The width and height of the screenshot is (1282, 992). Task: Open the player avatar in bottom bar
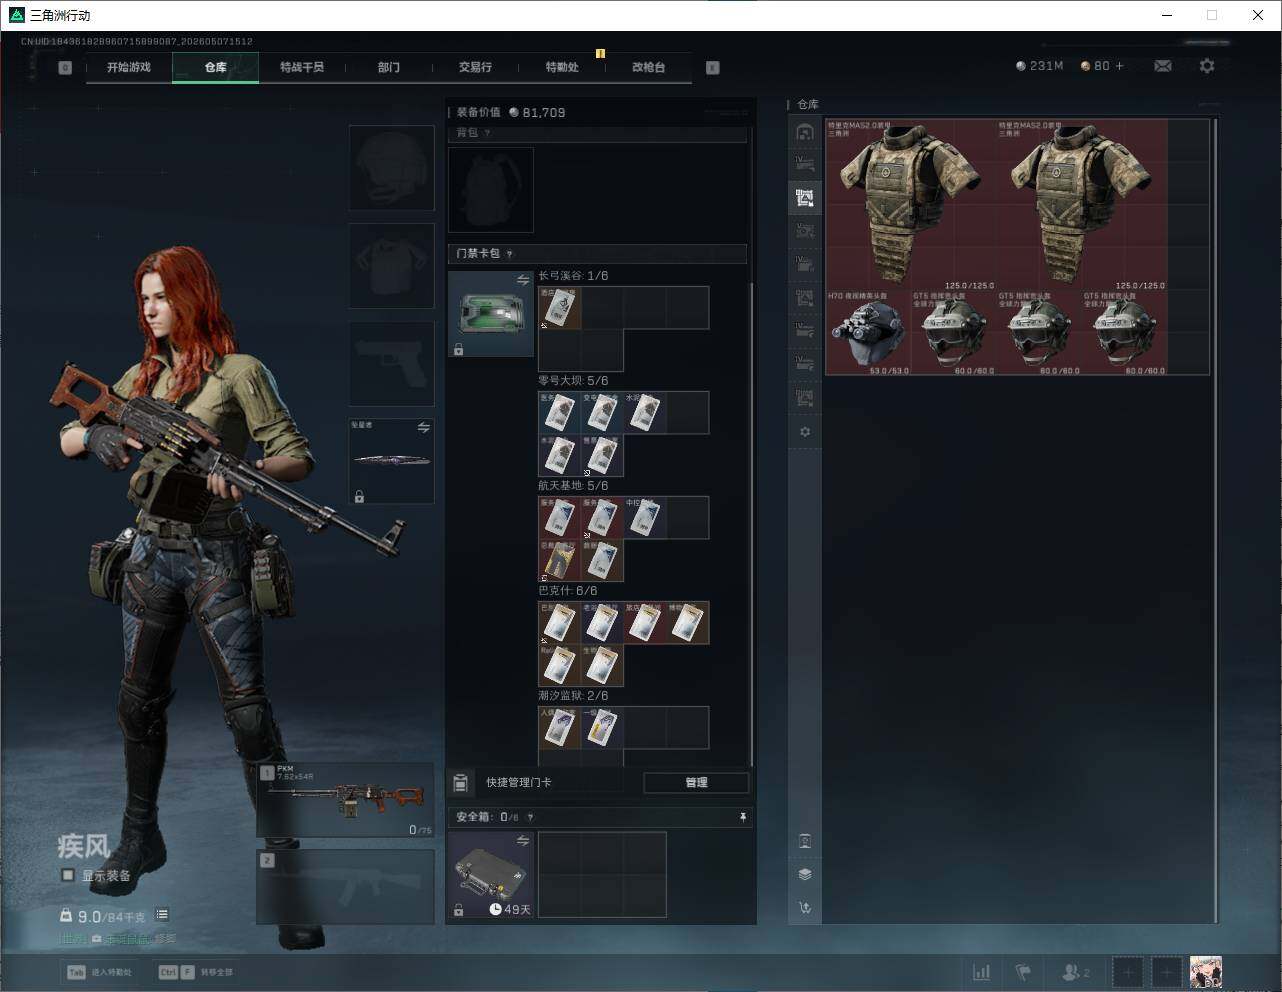point(1206,972)
